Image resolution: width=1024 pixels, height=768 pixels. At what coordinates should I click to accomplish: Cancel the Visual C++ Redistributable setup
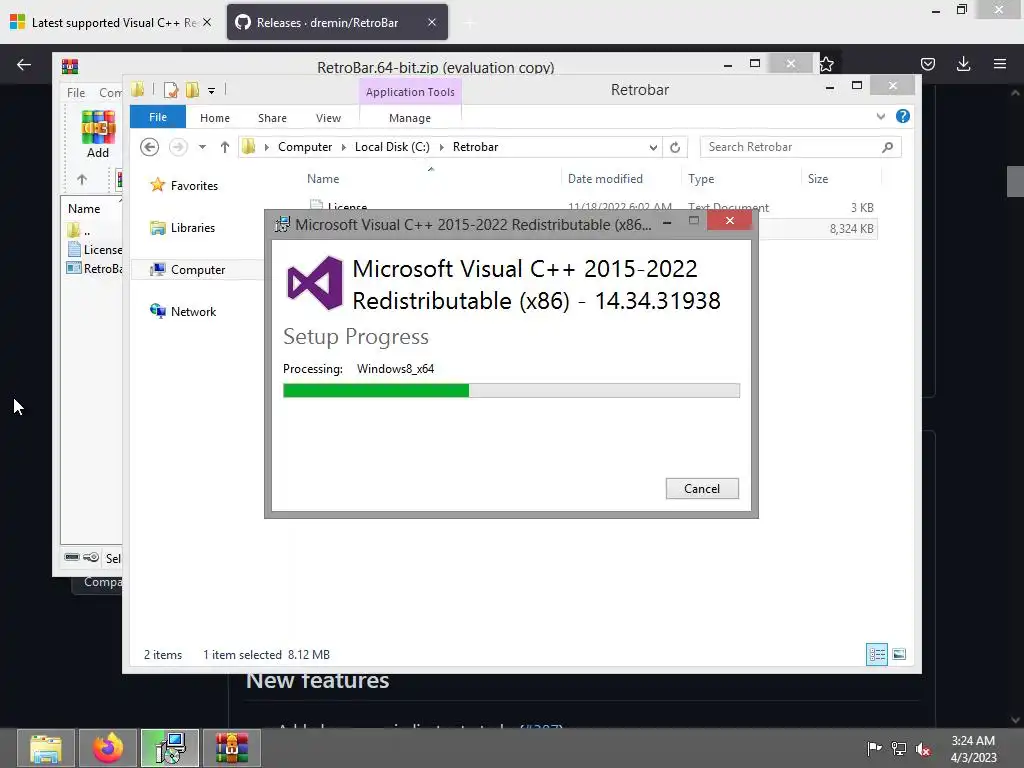[702, 488]
